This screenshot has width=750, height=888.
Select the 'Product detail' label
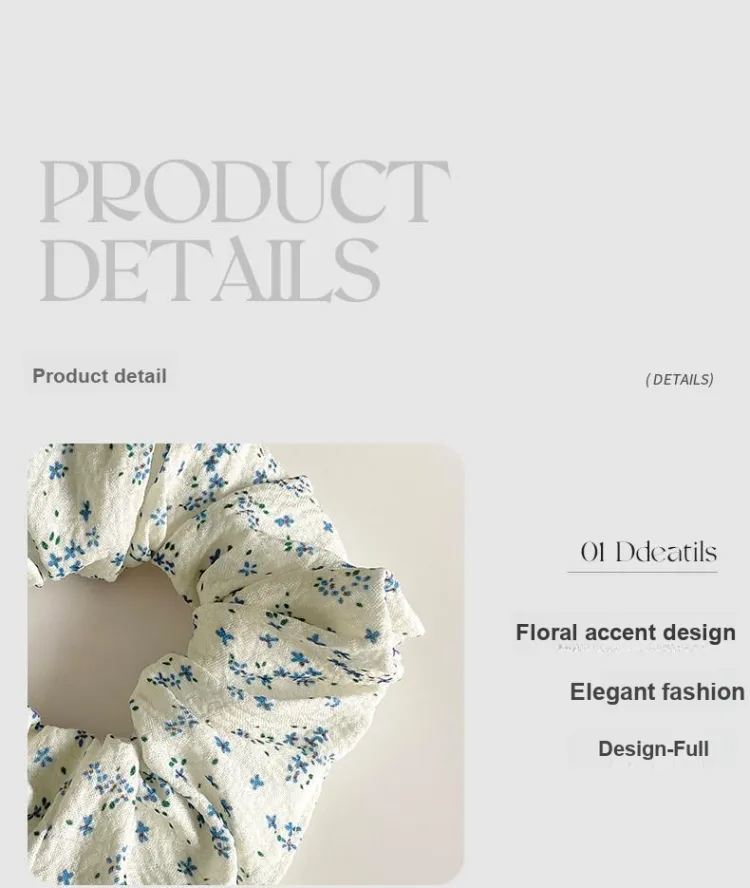99,376
